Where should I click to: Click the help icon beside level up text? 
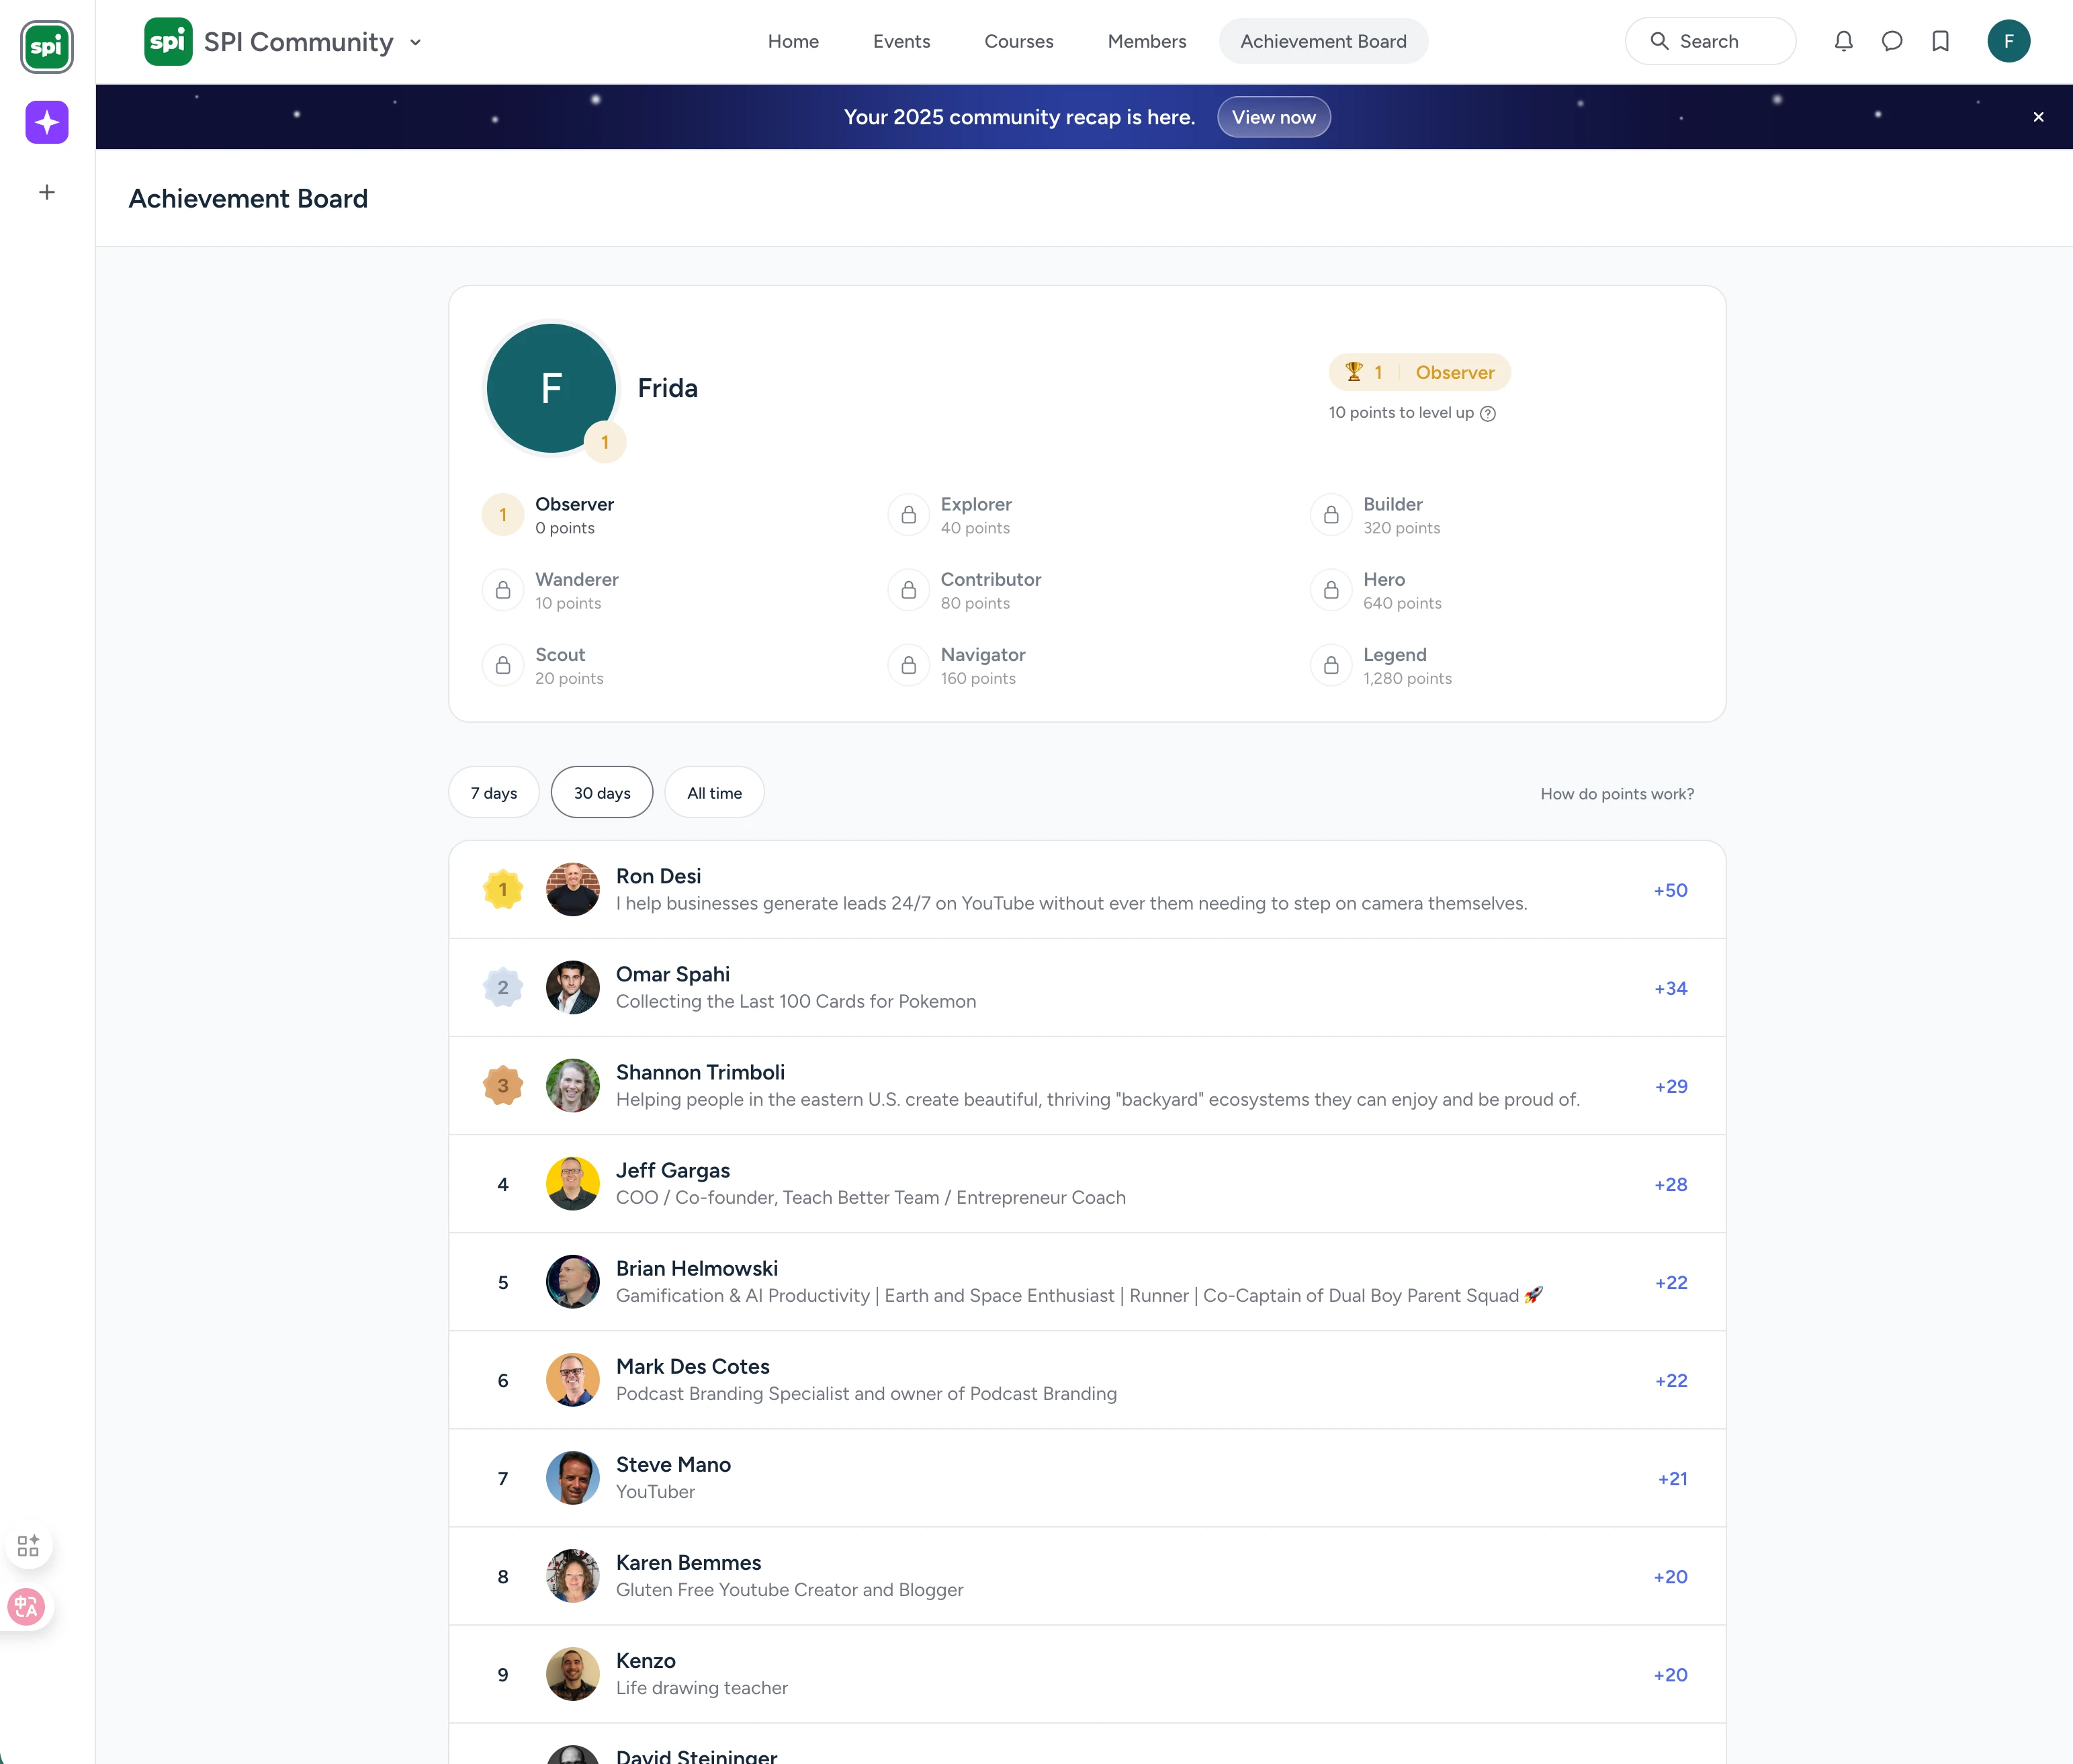pos(1488,414)
